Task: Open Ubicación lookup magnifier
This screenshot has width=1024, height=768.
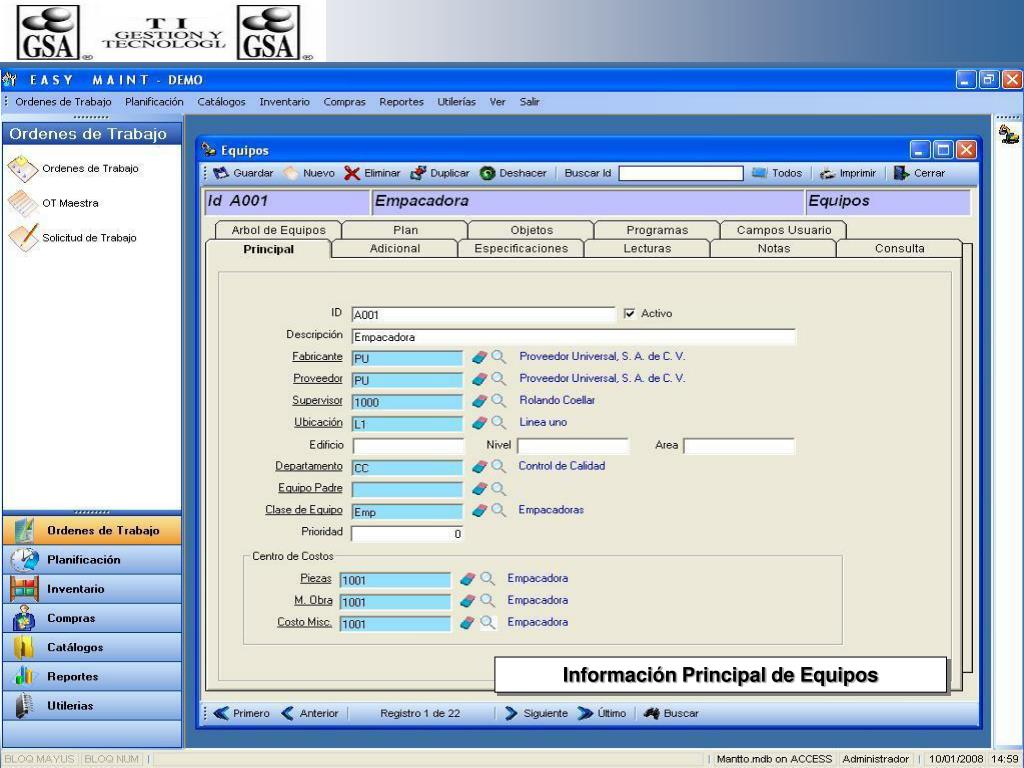Action: pyautogui.click(x=498, y=423)
